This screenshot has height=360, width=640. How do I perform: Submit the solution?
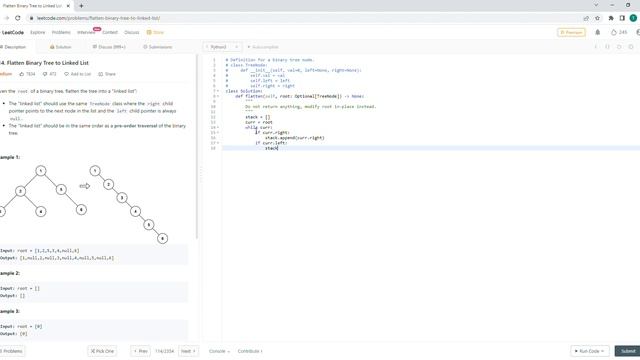click(628, 351)
